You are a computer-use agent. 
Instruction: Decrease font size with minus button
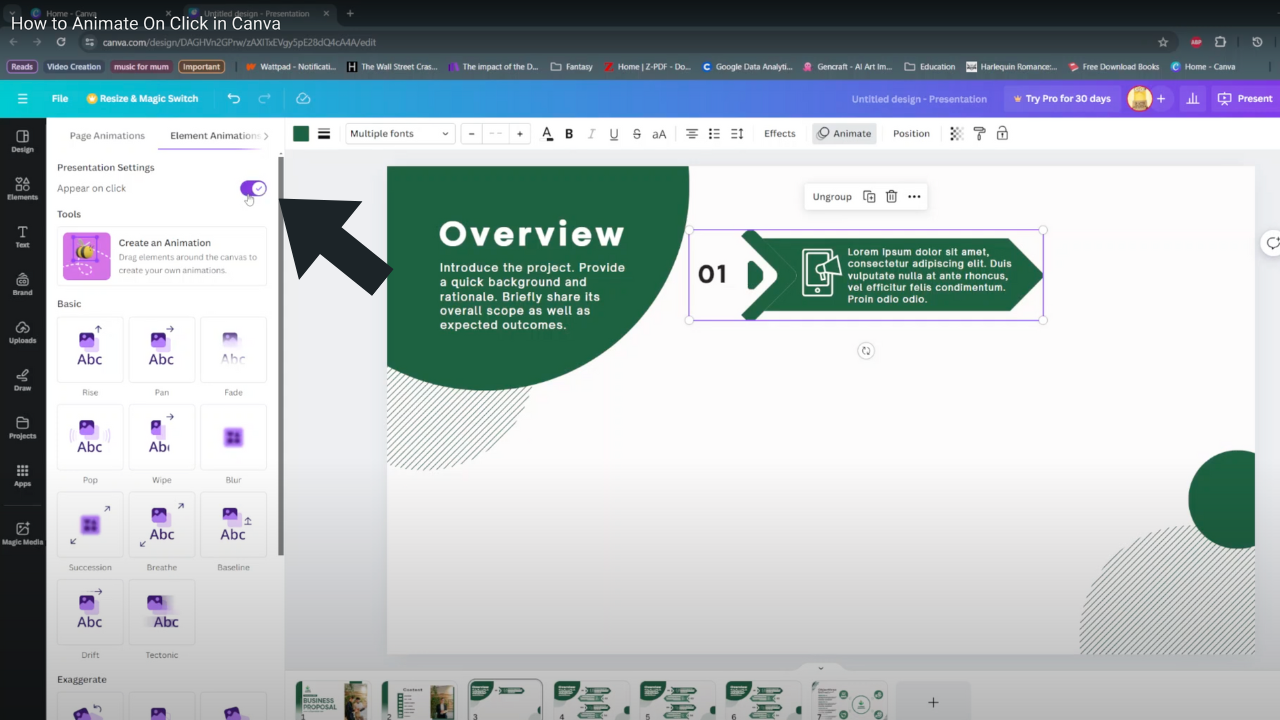point(472,134)
